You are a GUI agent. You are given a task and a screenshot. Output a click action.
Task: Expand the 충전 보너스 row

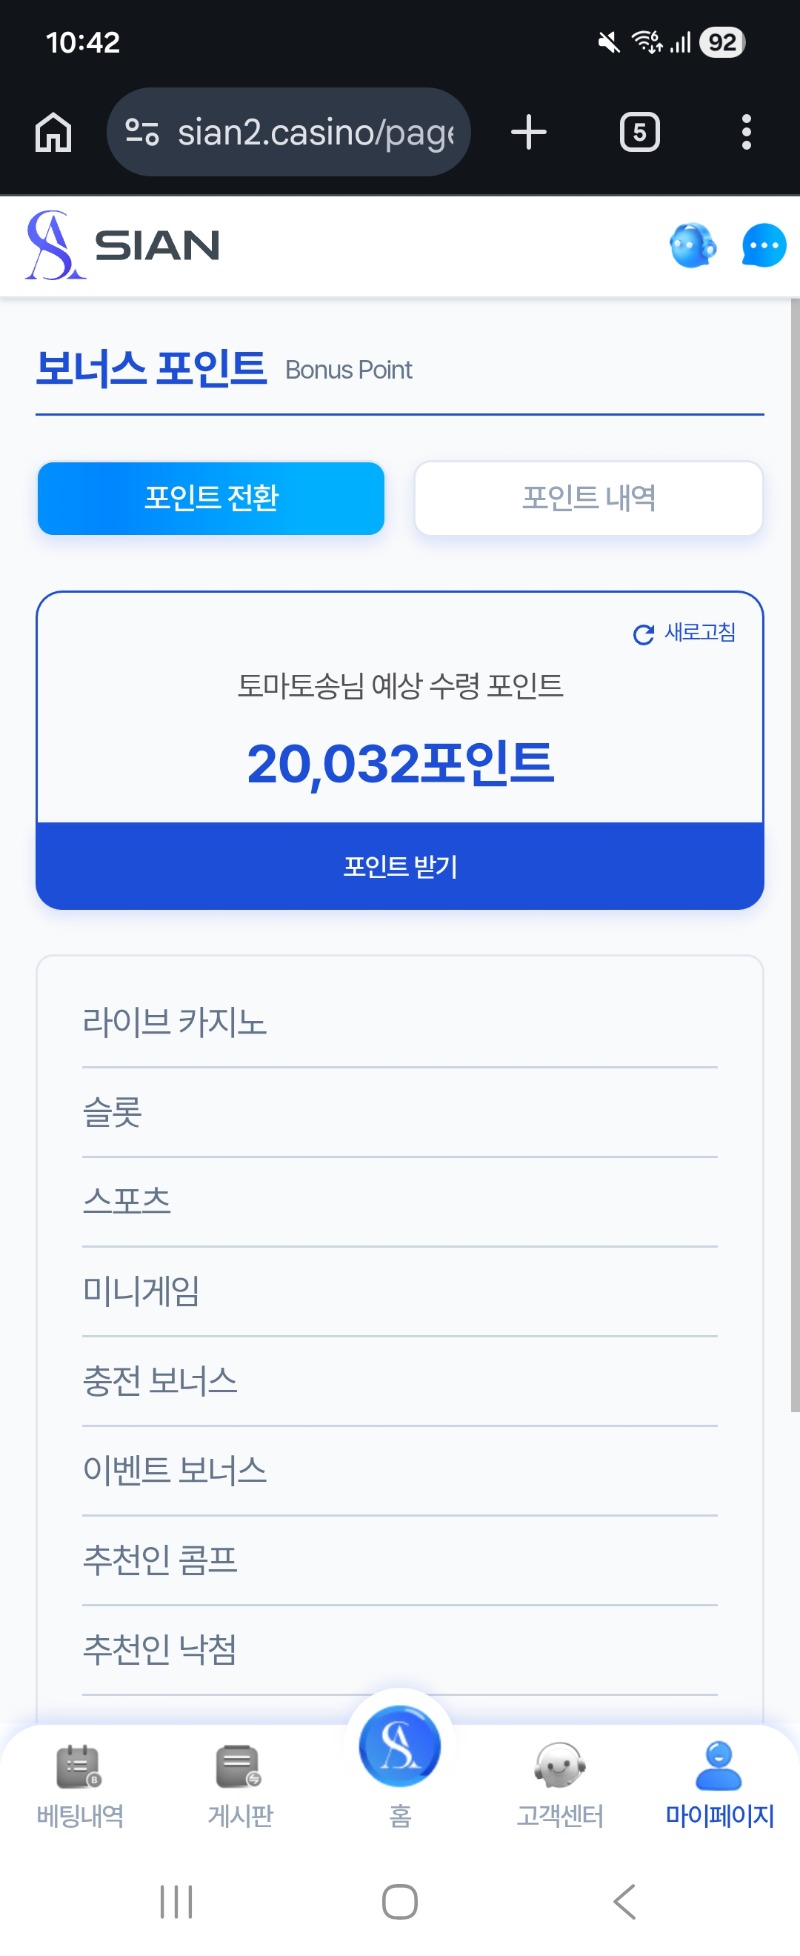tap(400, 1382)
